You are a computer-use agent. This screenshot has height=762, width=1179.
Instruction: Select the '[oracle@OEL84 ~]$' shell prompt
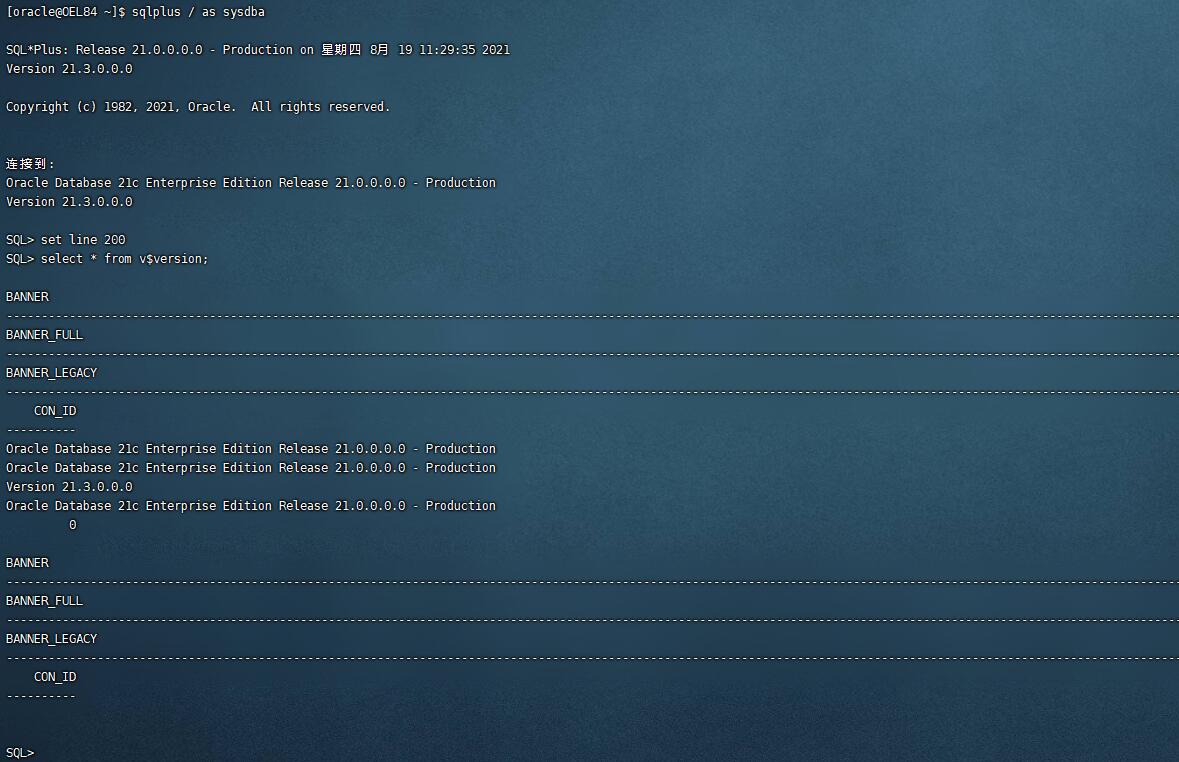coord(65,12)
